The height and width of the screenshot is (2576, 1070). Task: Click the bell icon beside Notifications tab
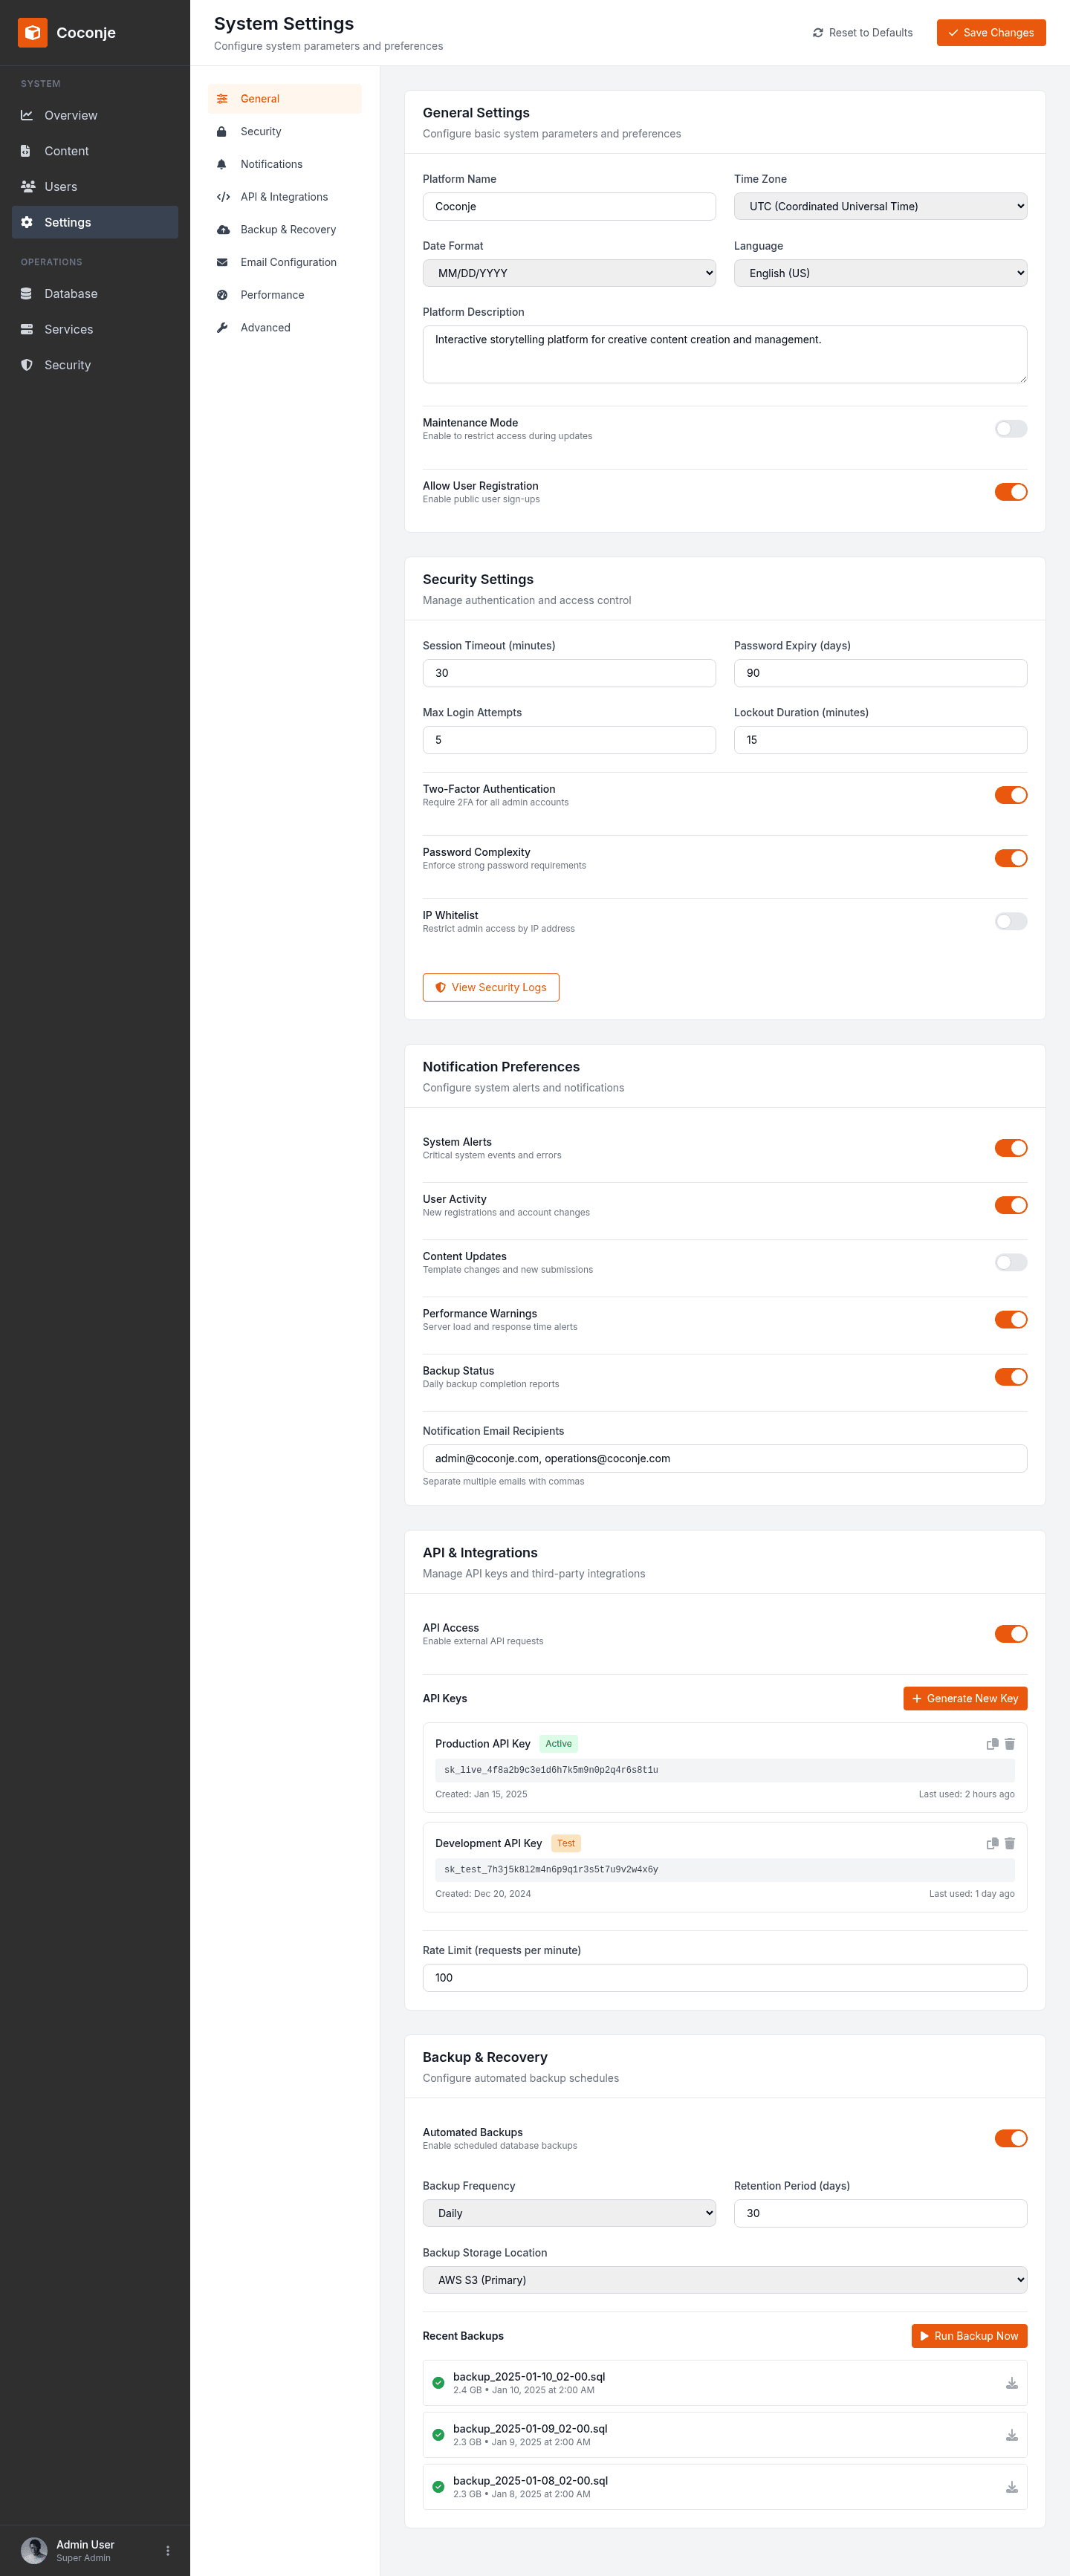[222, 164]
